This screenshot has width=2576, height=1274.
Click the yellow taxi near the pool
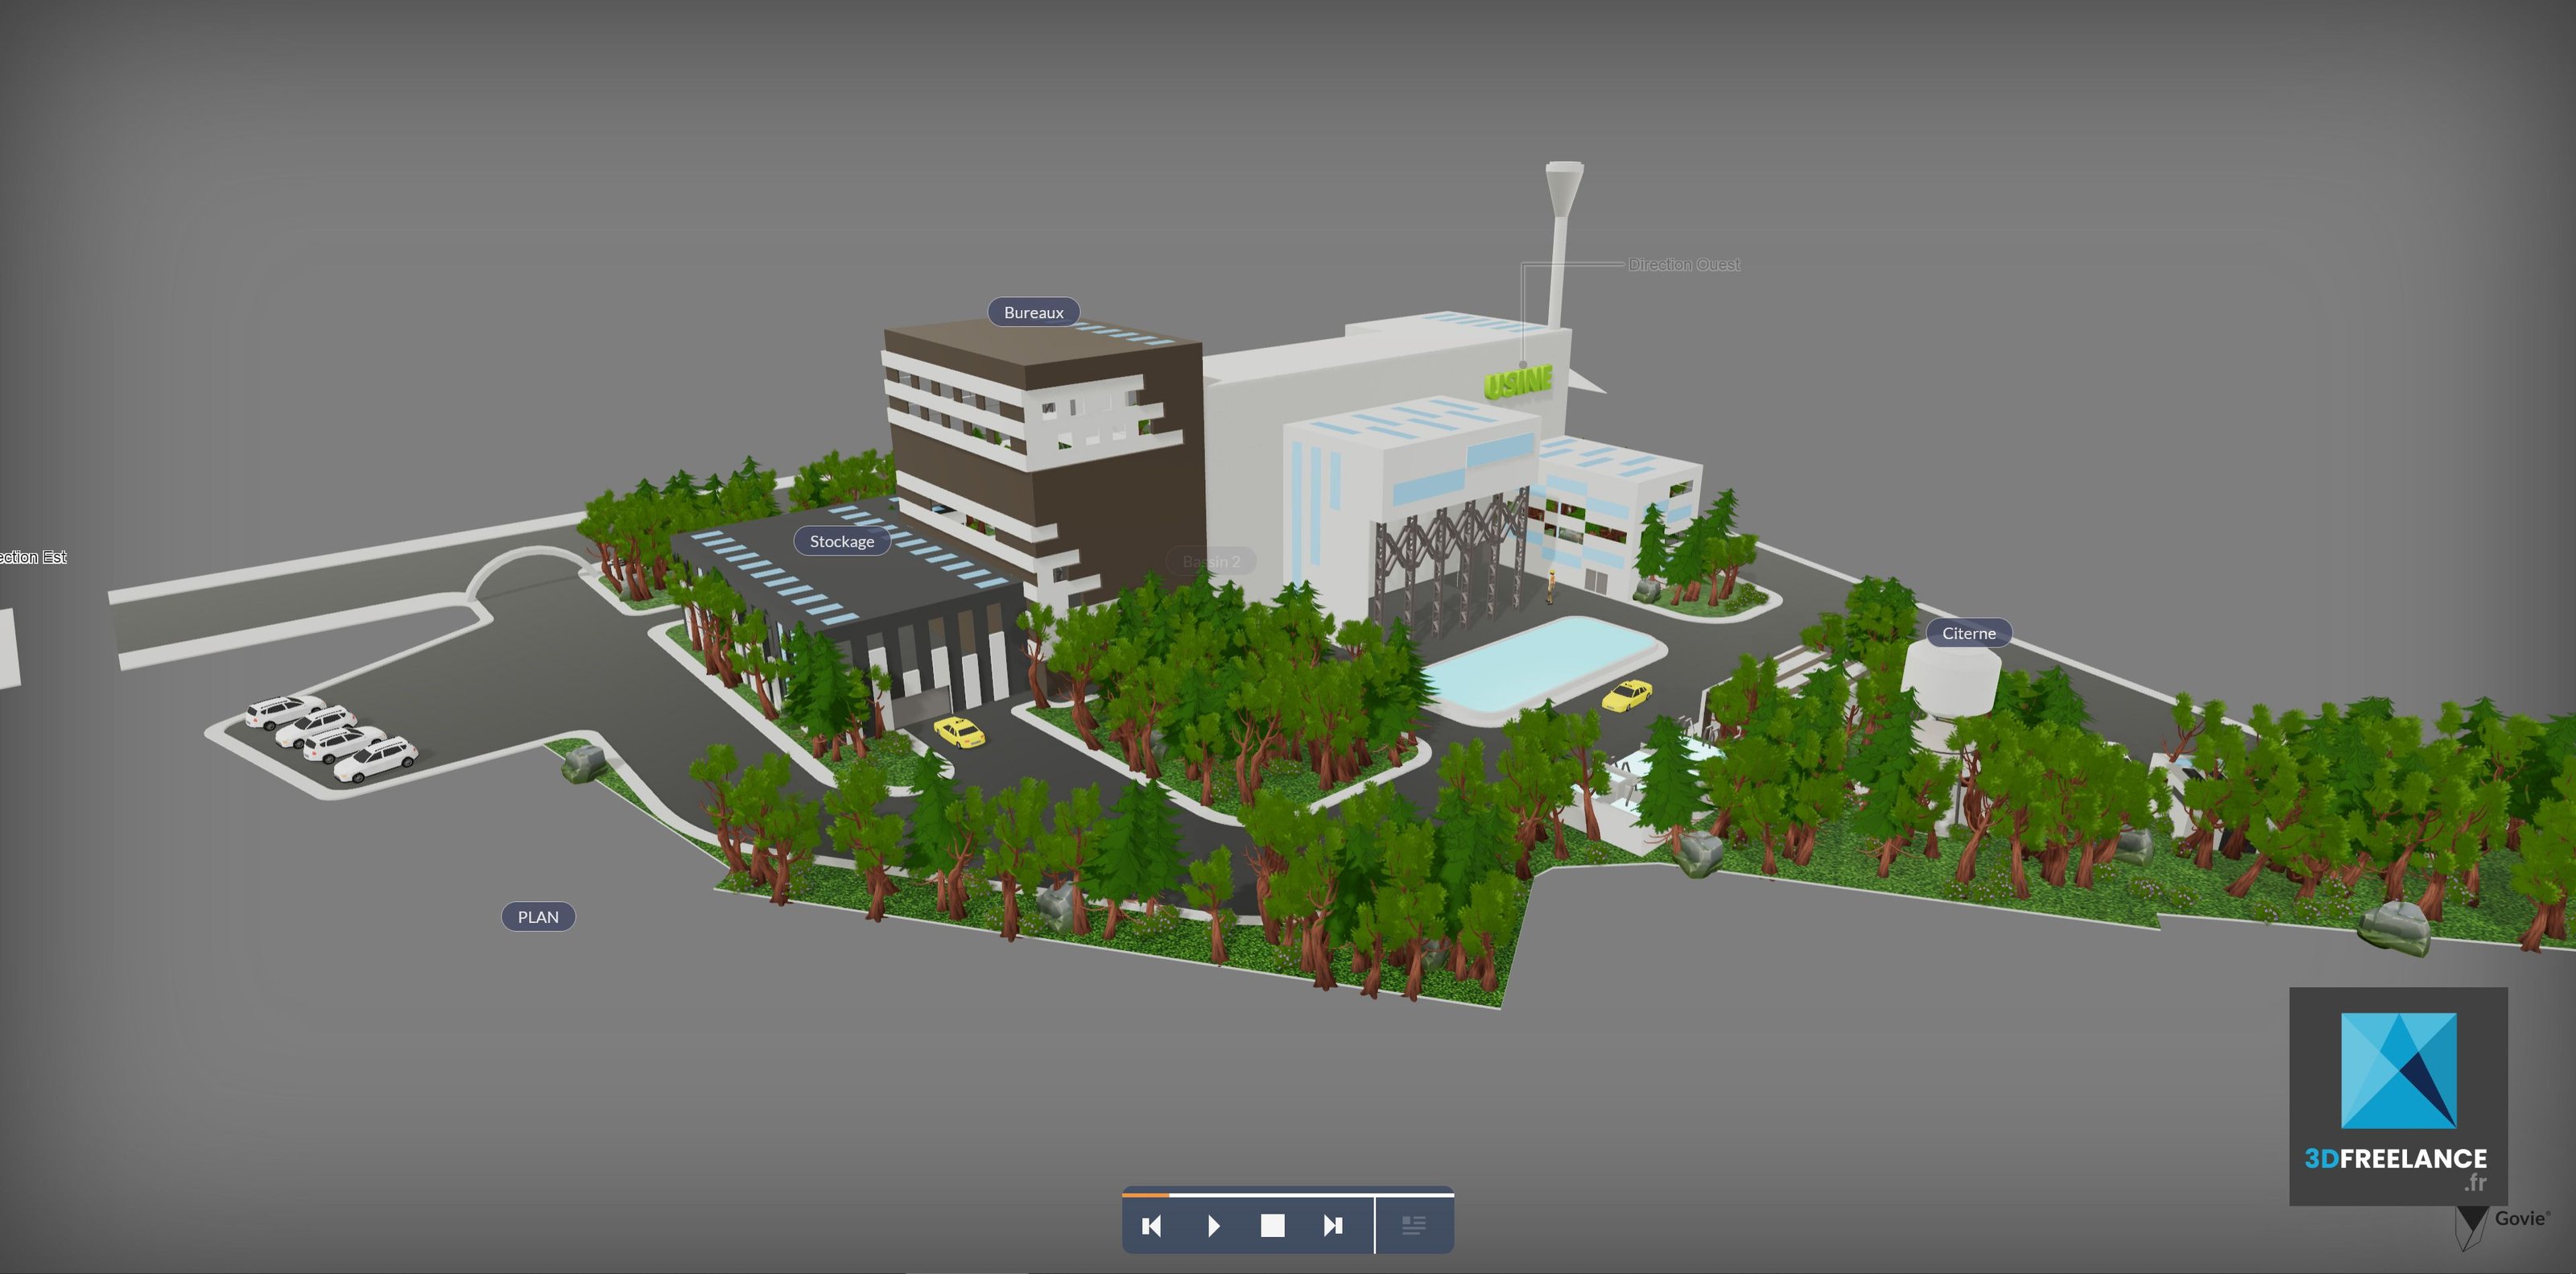point(1626,695)
